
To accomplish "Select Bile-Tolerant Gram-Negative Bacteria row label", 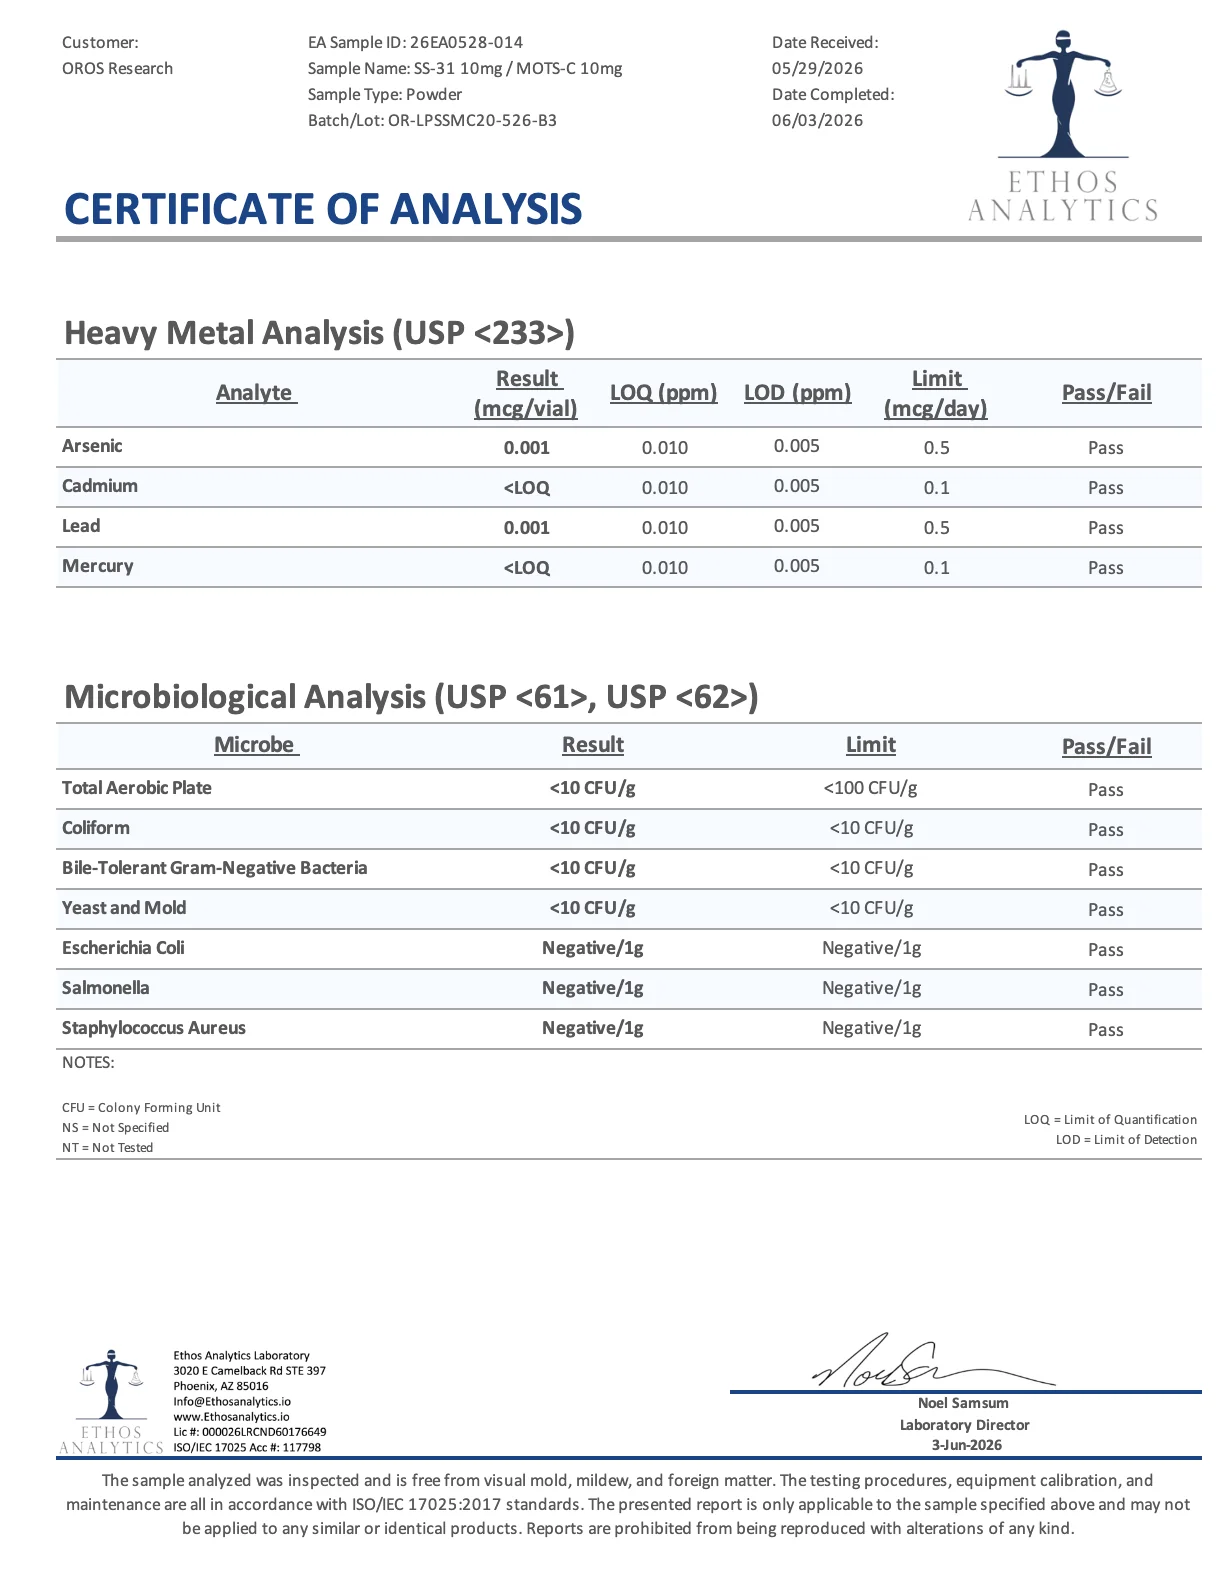I will pyautogui.click(x=215, y=868).
